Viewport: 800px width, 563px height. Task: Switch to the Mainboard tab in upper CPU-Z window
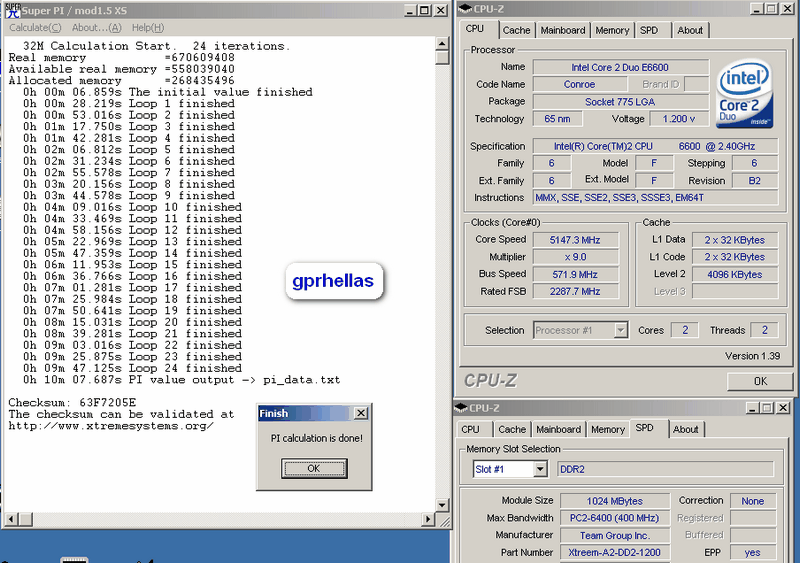[563, 30]
